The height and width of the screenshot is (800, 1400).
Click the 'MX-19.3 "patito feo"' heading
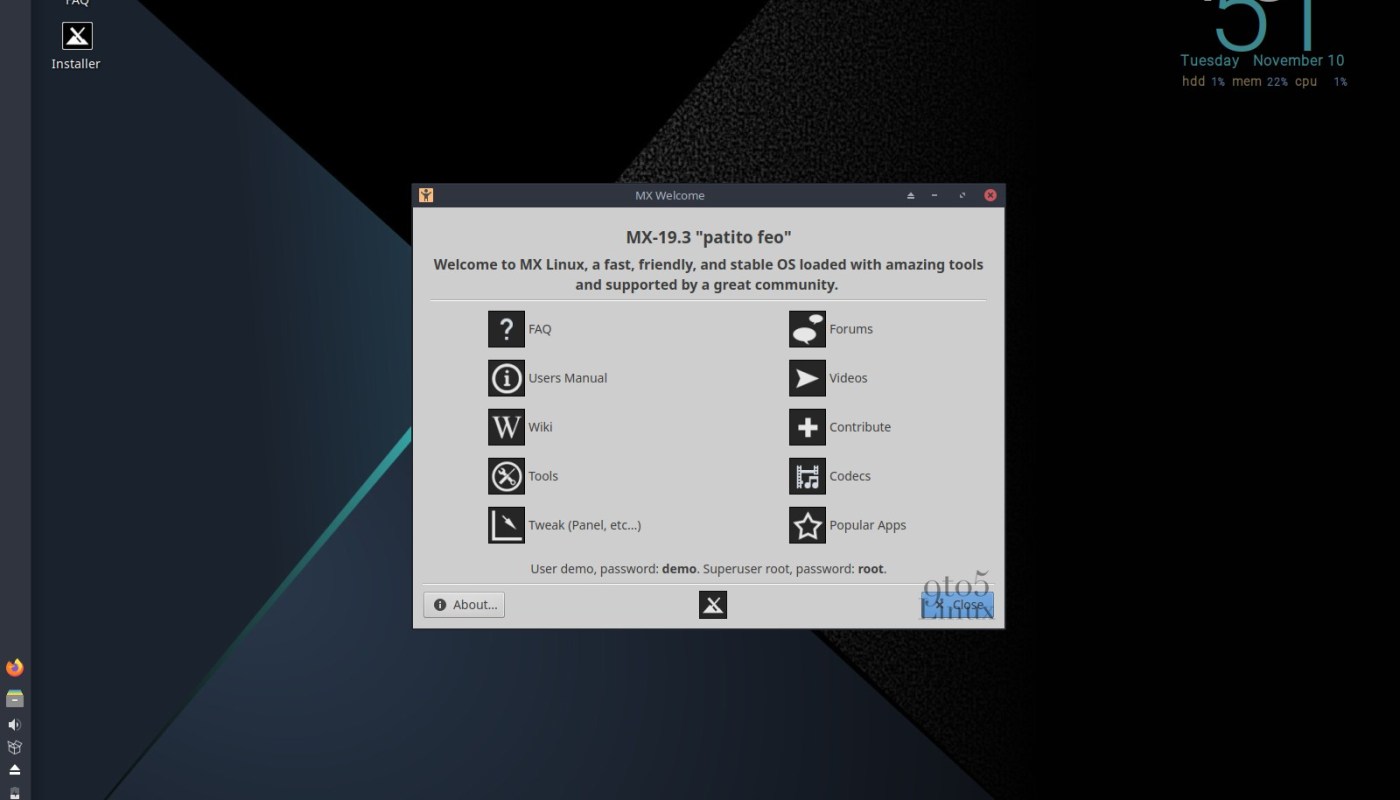[708, 238]
